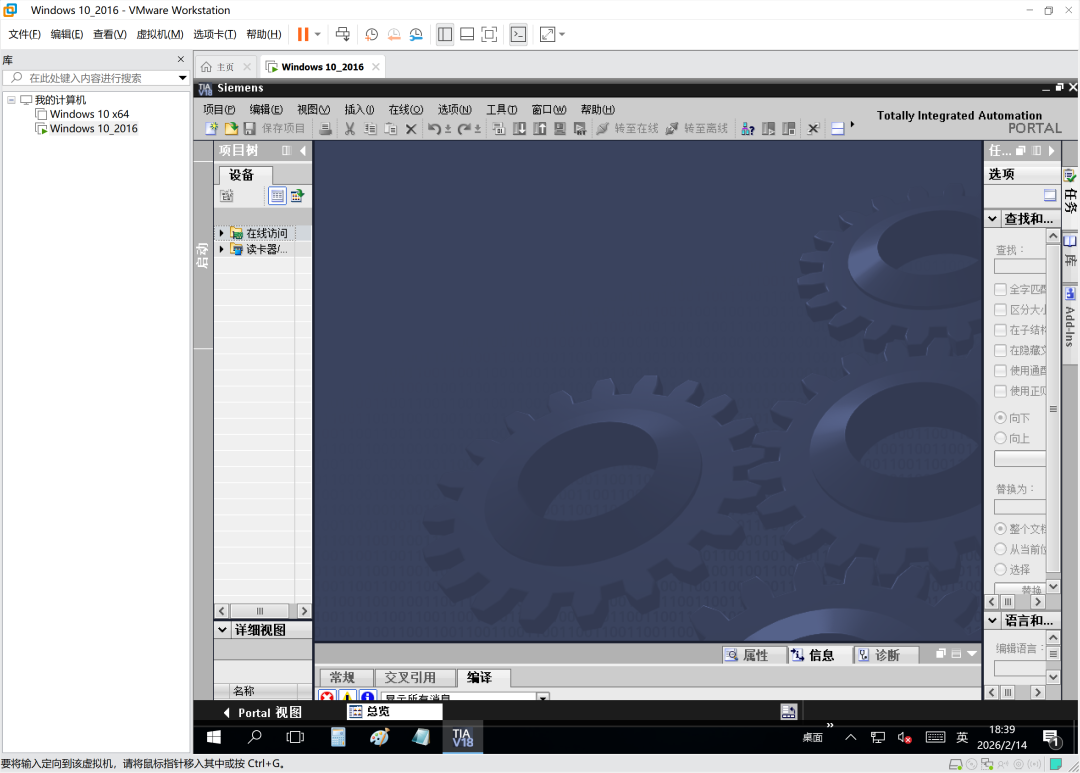
Task: Collapse project tree with left arrow
Action: click(303, 151)
